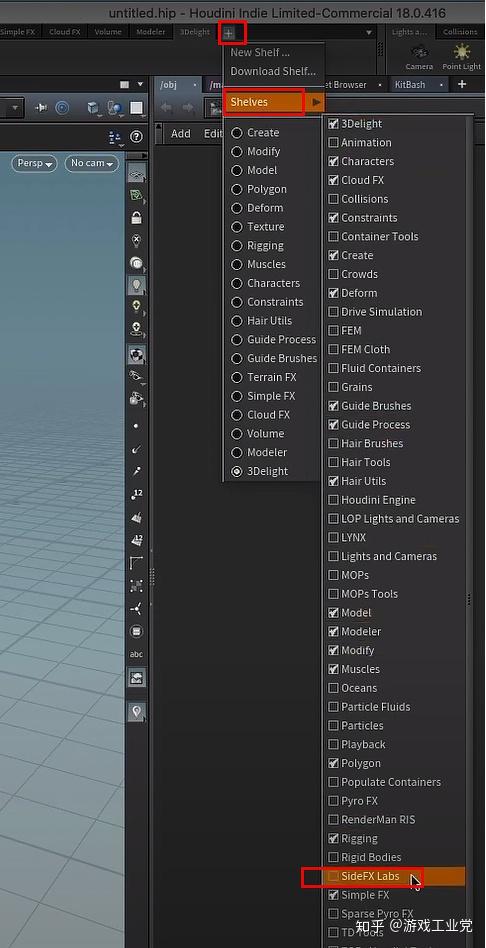Toggle the display materials checkered ball icon
The image size is (486, 948).
pos(137,354)
